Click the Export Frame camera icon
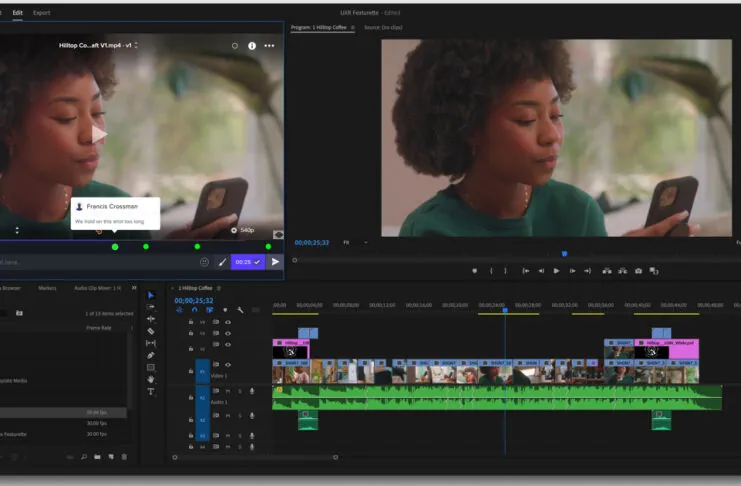Screen dimensions: 741x486 638,271
